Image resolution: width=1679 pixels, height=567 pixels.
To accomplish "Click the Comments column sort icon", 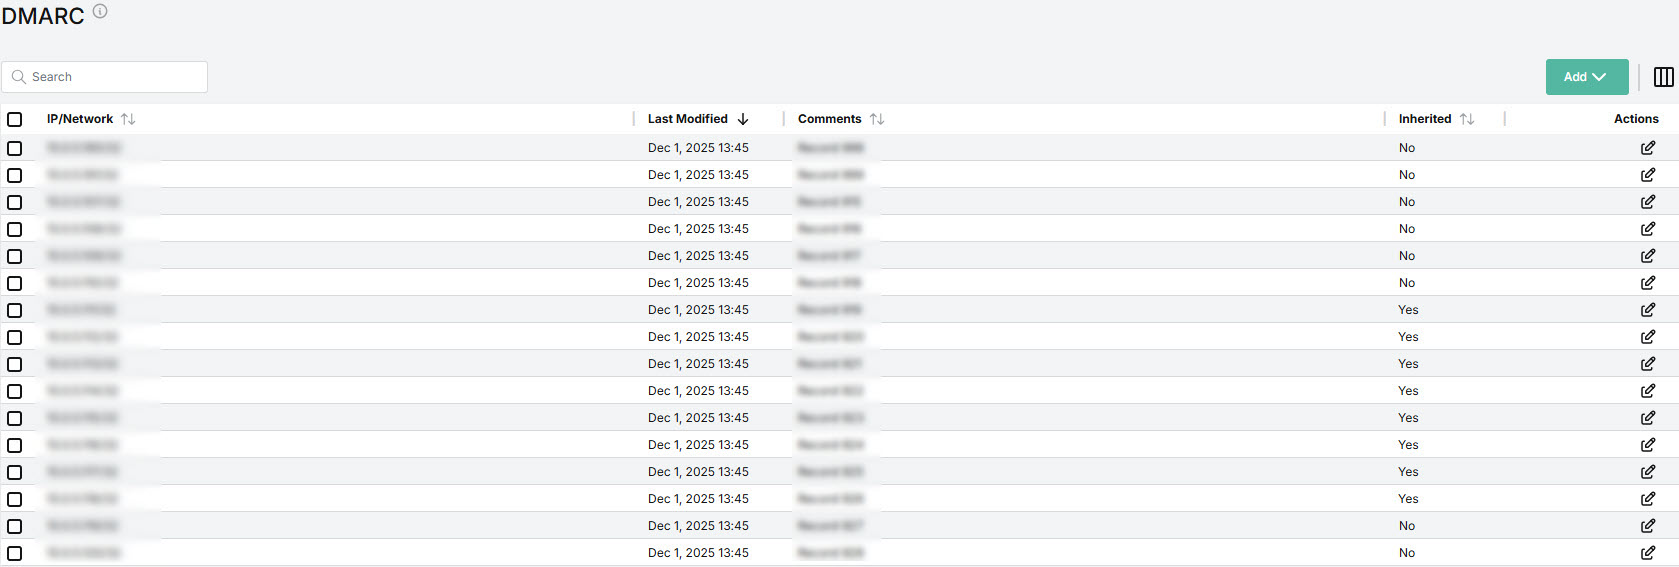I will pos(877,119).
